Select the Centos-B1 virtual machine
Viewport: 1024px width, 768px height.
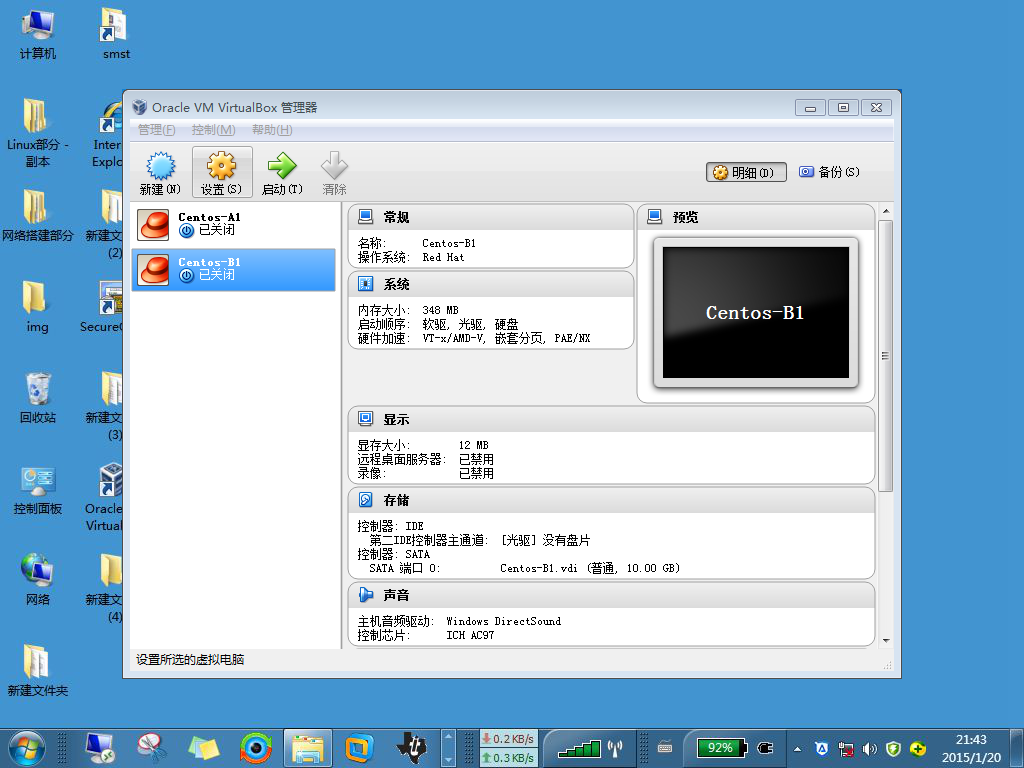(x=233, y=269)
